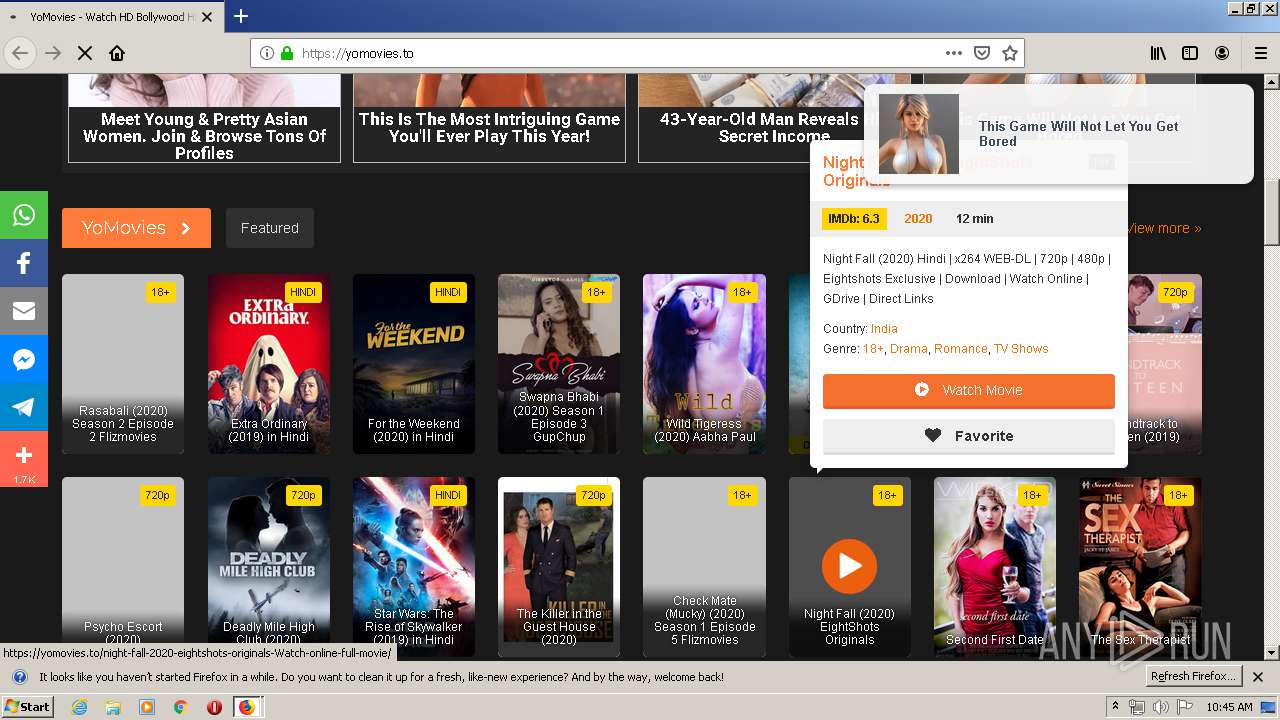Bookmark this page with the star

(1010, 53)
